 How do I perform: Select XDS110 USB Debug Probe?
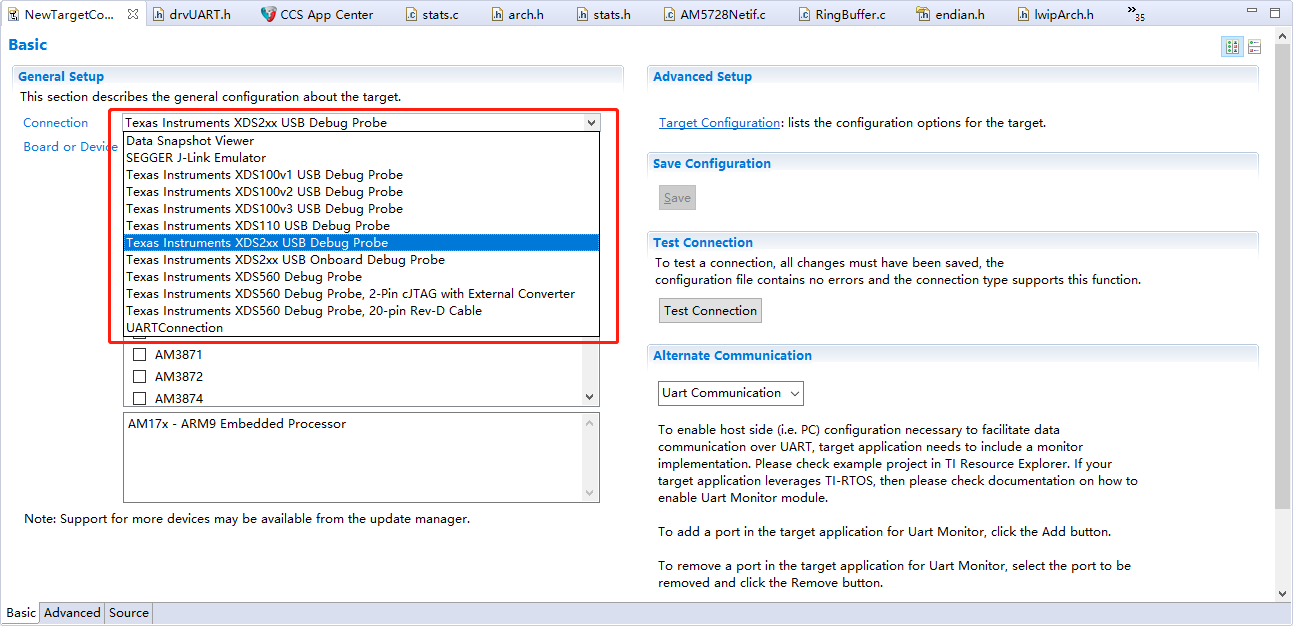(361, 226)
